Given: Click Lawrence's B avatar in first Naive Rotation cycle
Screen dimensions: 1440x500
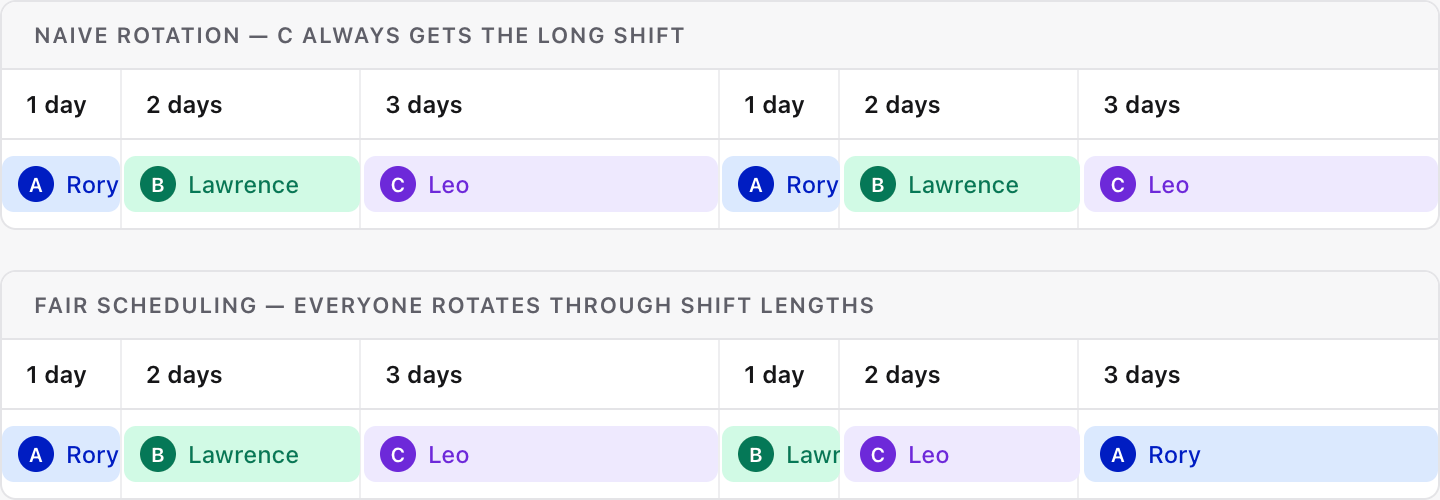Looking at the screenshot, I should 157,185.
